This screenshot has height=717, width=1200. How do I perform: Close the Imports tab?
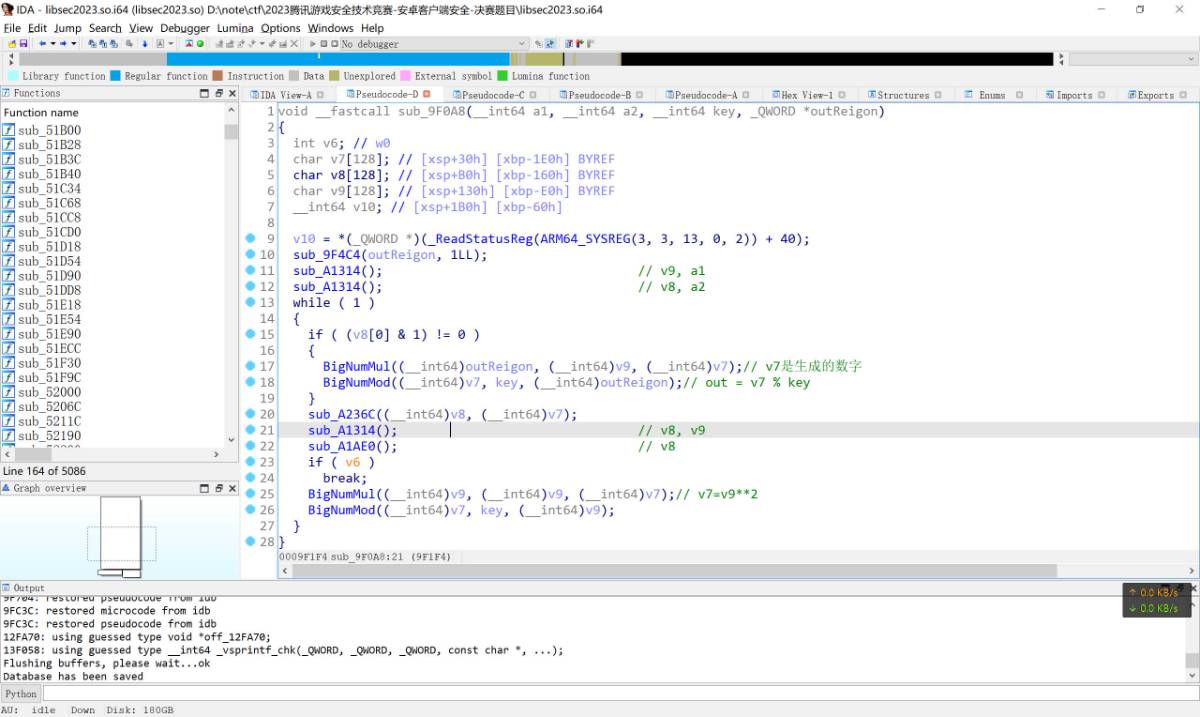click(1101, 95)
